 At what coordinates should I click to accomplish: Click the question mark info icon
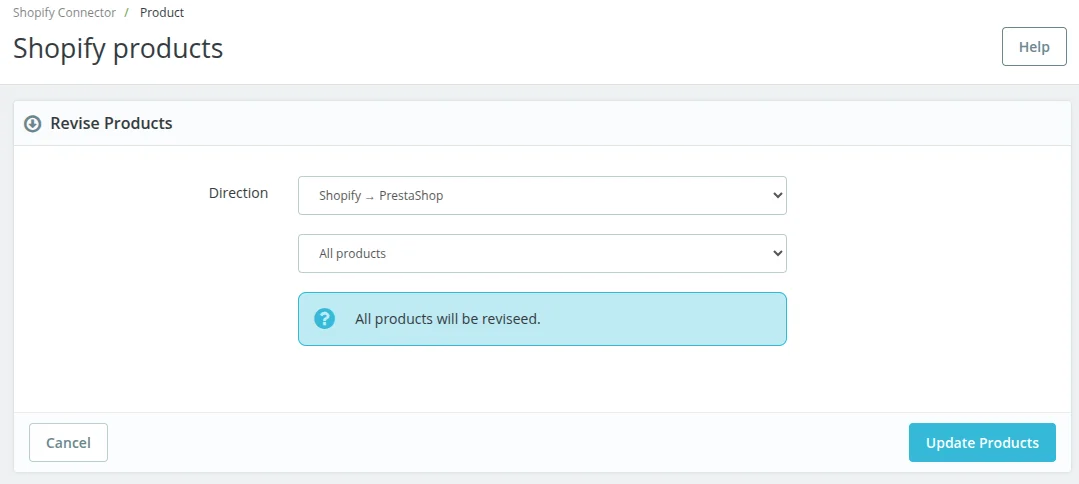[x=324, y=319]
